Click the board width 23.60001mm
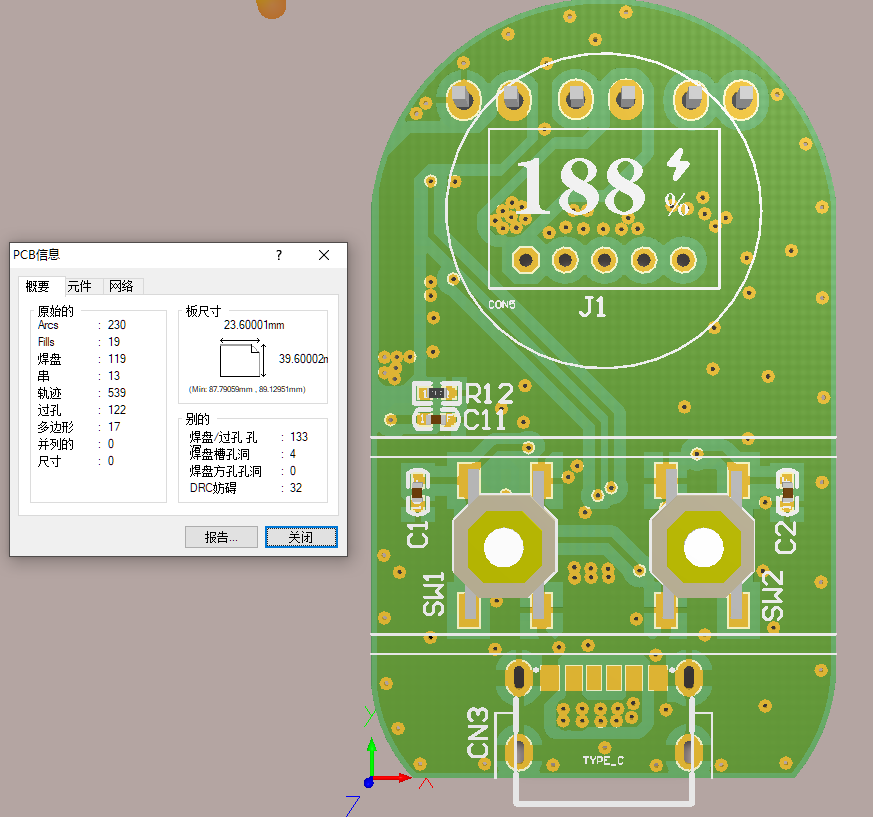This screenshot has width=873, height=817. tap(254, 325)
